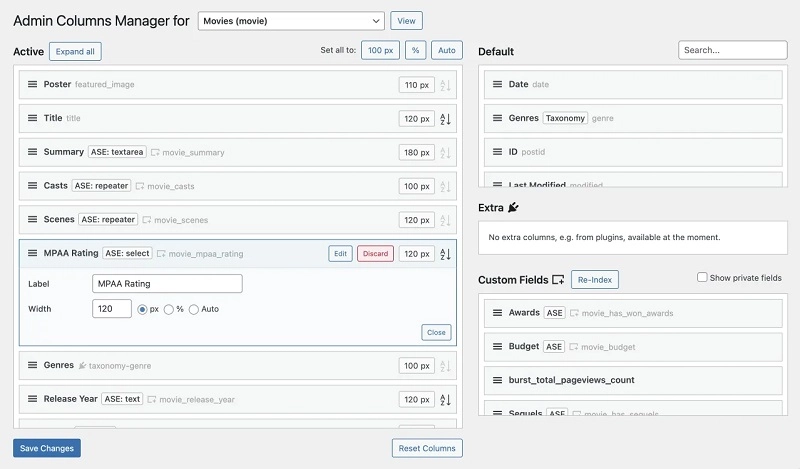Close the MPAA Rating settings panel
Image resolution: width=800 pixels, height=469 pixels.
[436, 333]
